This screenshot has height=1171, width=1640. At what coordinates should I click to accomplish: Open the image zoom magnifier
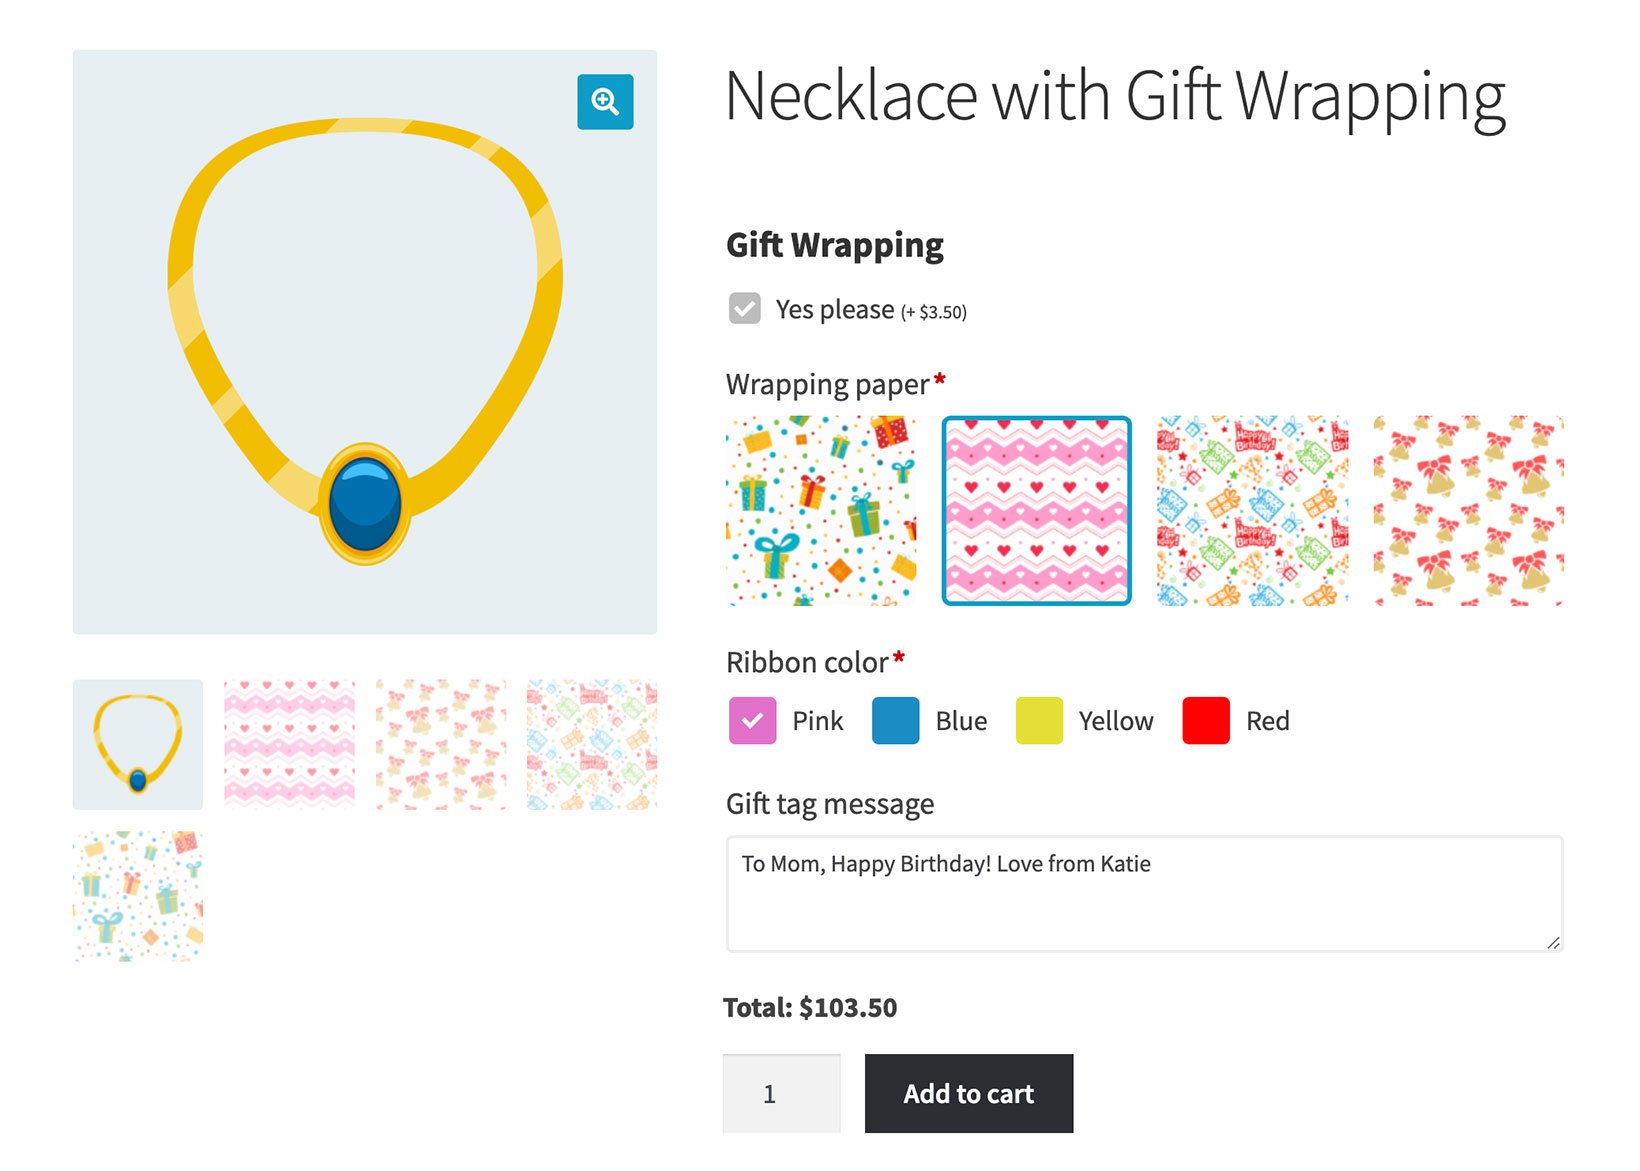point(604,101)
